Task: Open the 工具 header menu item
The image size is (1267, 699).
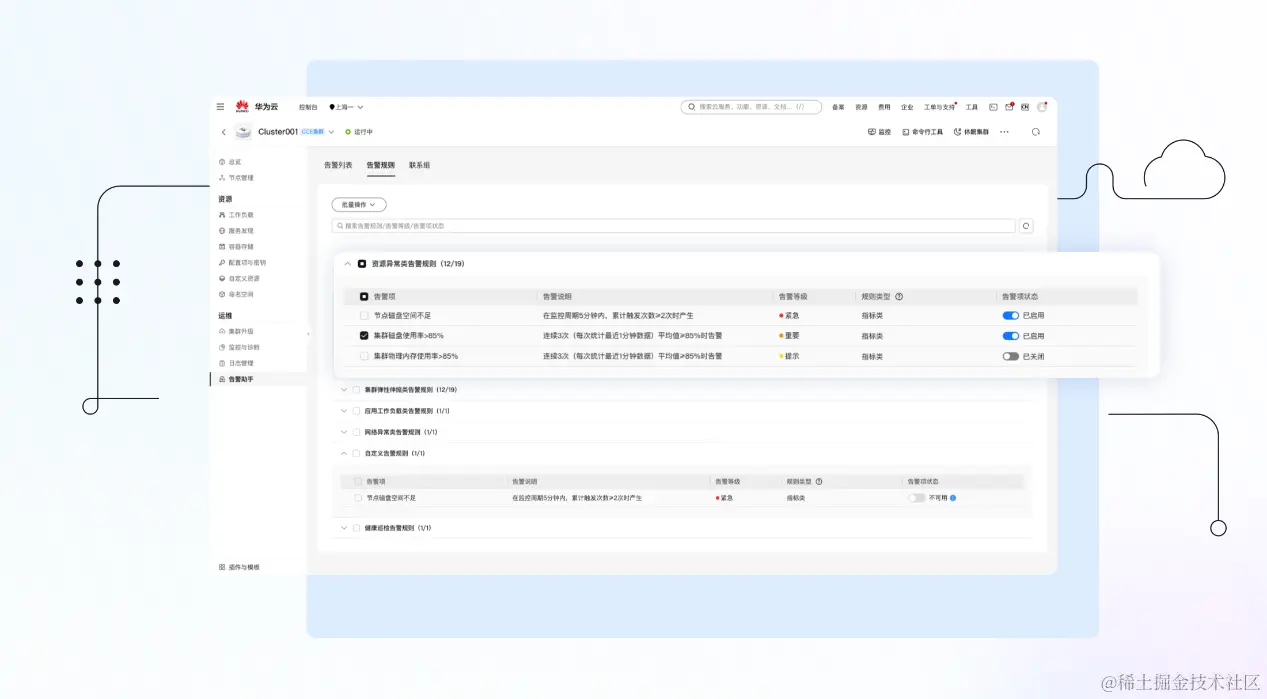Action: click(x=972, y=107)
